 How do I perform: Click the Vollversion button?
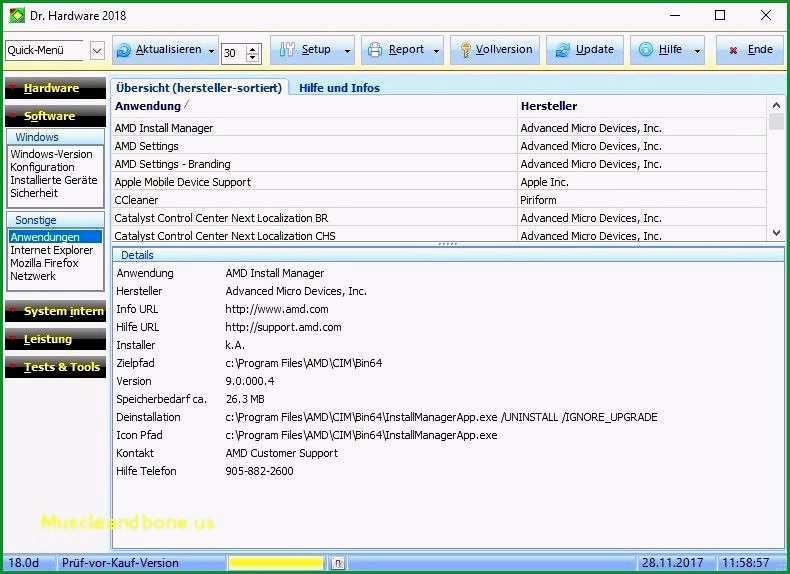pos(495,50)
